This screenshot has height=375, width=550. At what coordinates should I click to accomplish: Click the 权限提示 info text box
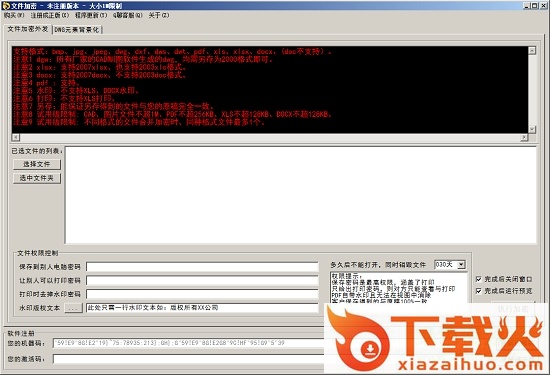click(x=399, y=288)
